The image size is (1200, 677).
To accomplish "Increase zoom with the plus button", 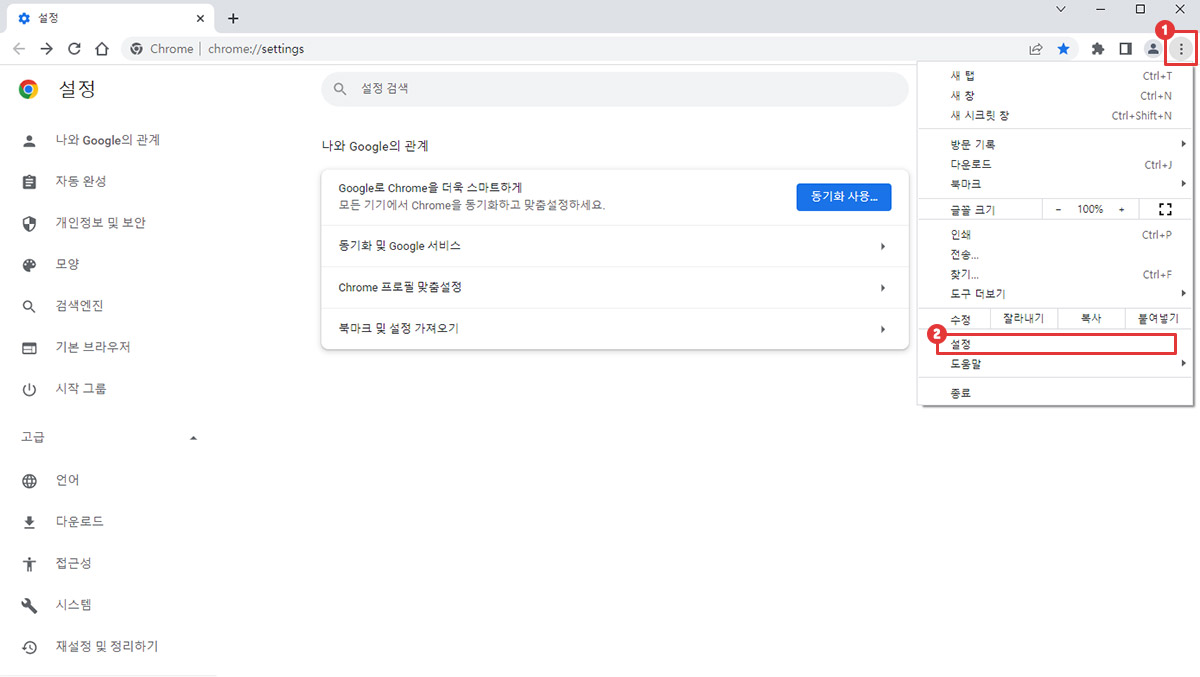I will 1121,209.
